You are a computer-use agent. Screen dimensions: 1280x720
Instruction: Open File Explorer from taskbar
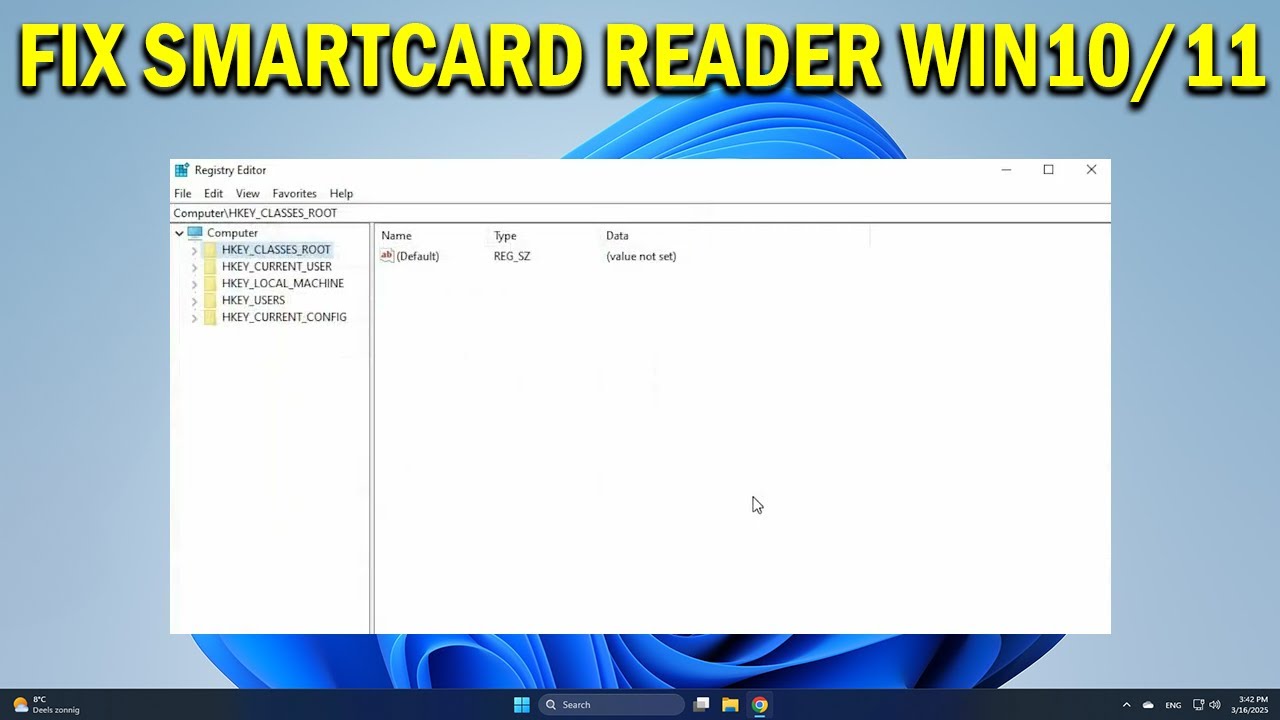(x=730, y=705)
